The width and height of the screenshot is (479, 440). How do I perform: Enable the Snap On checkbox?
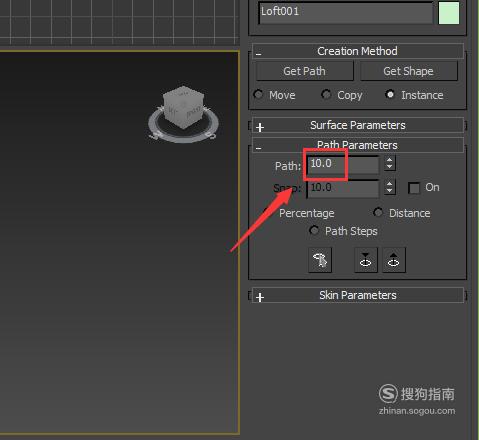click(x=414, y=188)
